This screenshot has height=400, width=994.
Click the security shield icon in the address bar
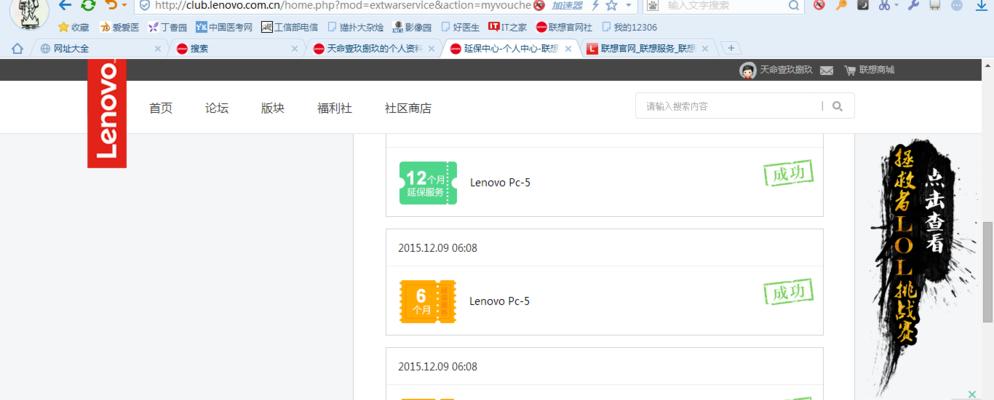145,5
